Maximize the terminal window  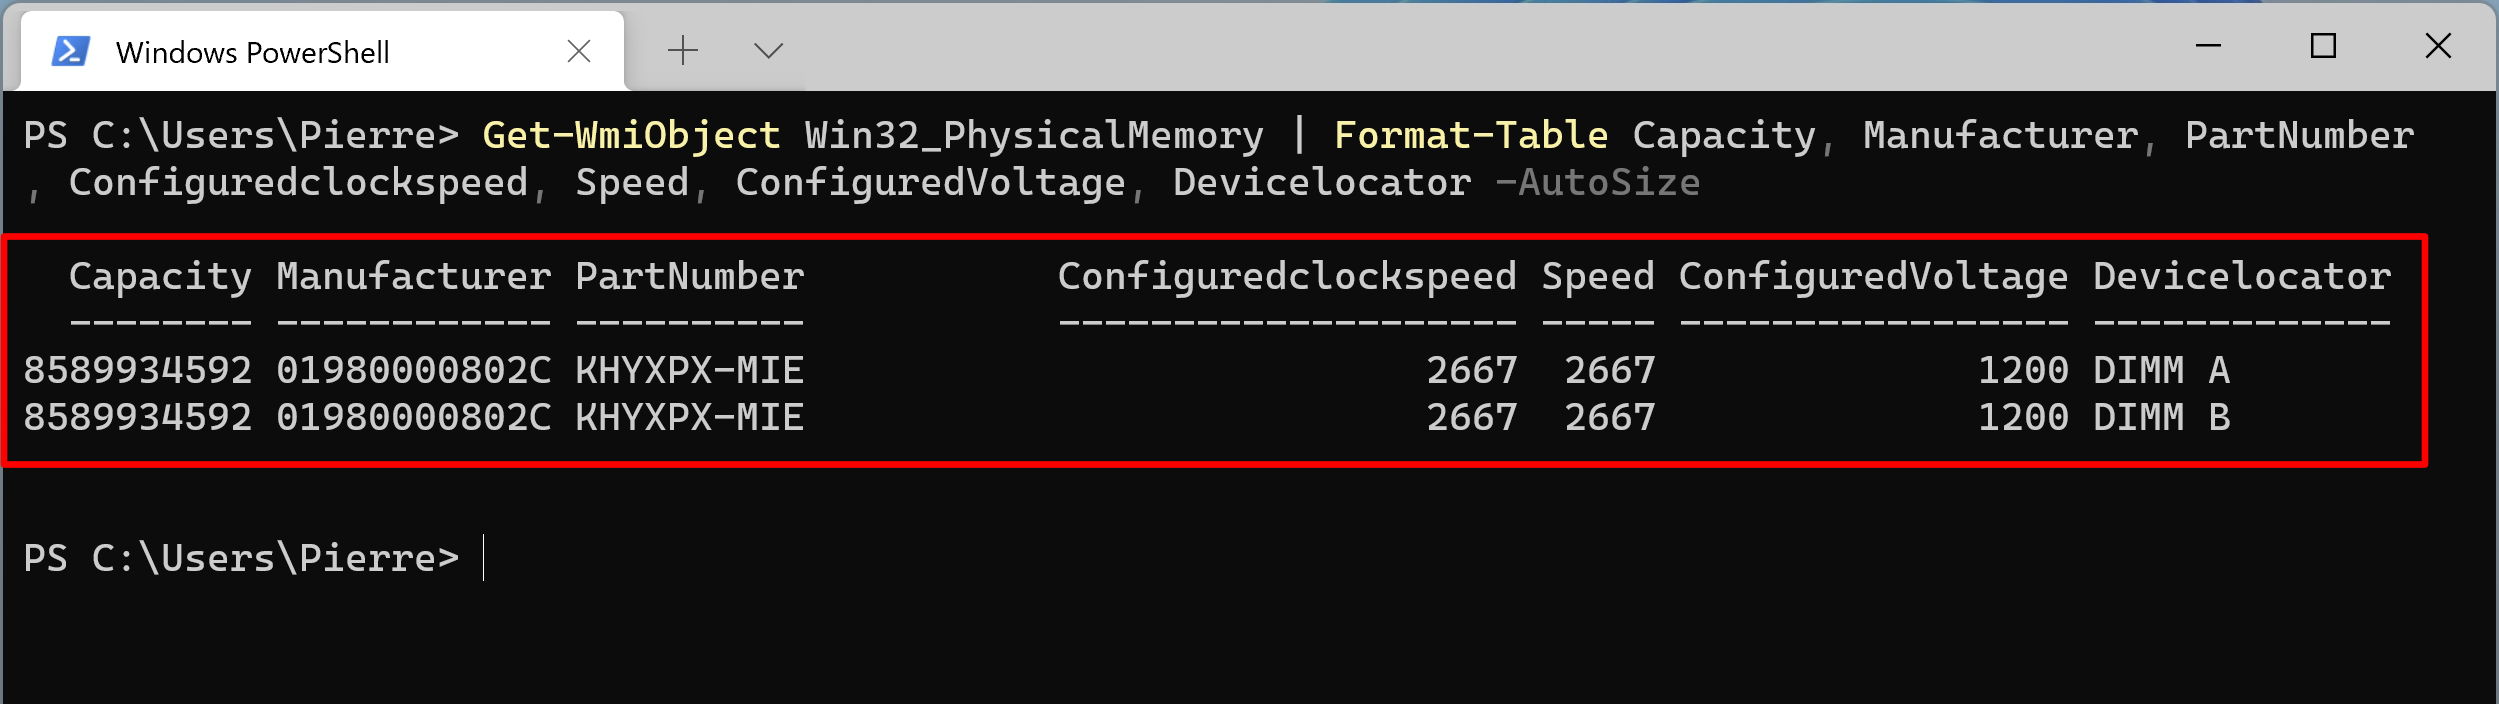tap(2323, 46)
